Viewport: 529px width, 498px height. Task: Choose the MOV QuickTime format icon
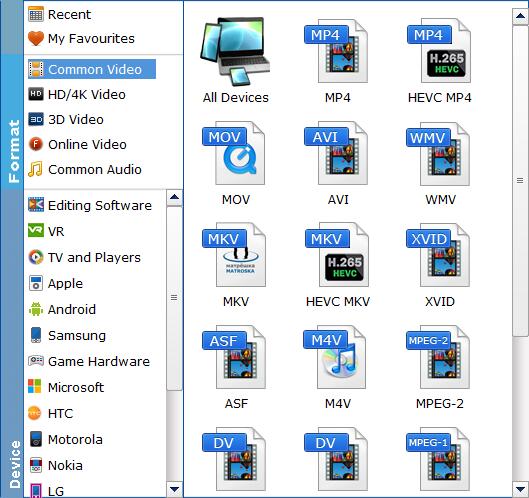pos(234,153)
